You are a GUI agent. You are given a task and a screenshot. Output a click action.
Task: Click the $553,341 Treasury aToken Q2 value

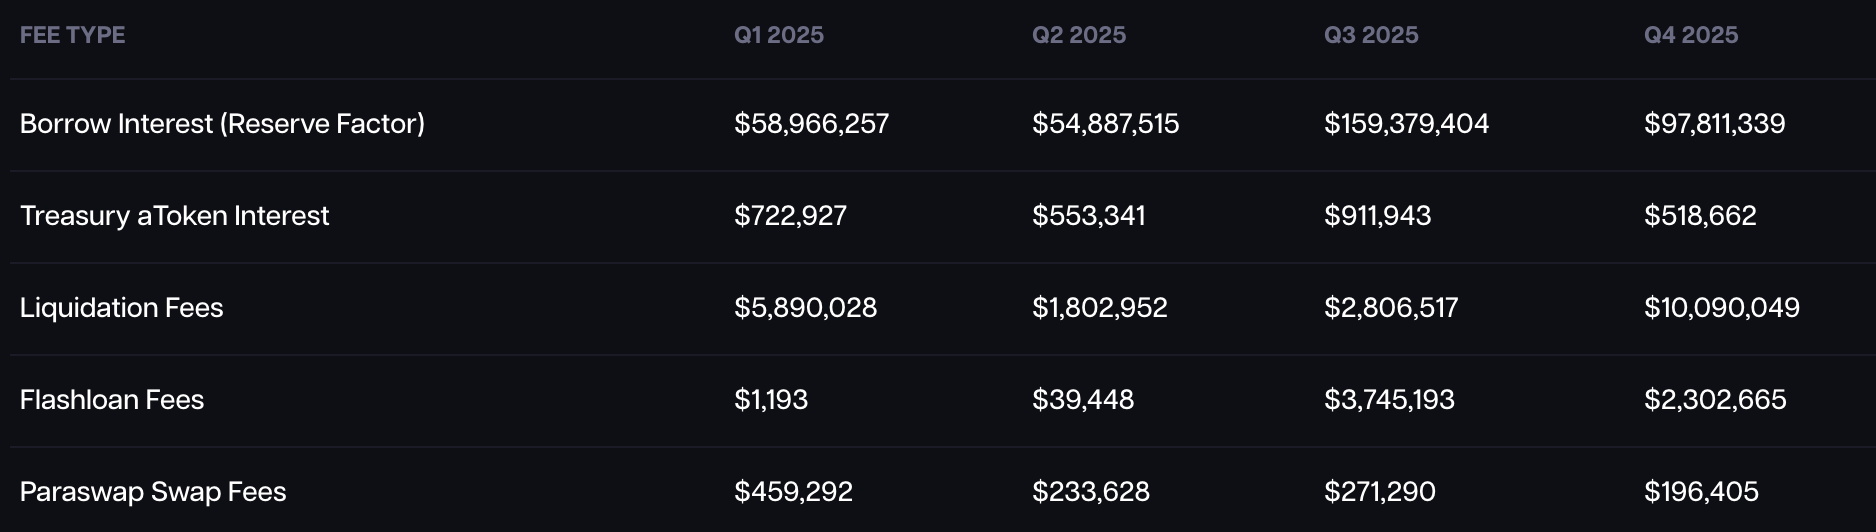click(x=1088, y=216)
